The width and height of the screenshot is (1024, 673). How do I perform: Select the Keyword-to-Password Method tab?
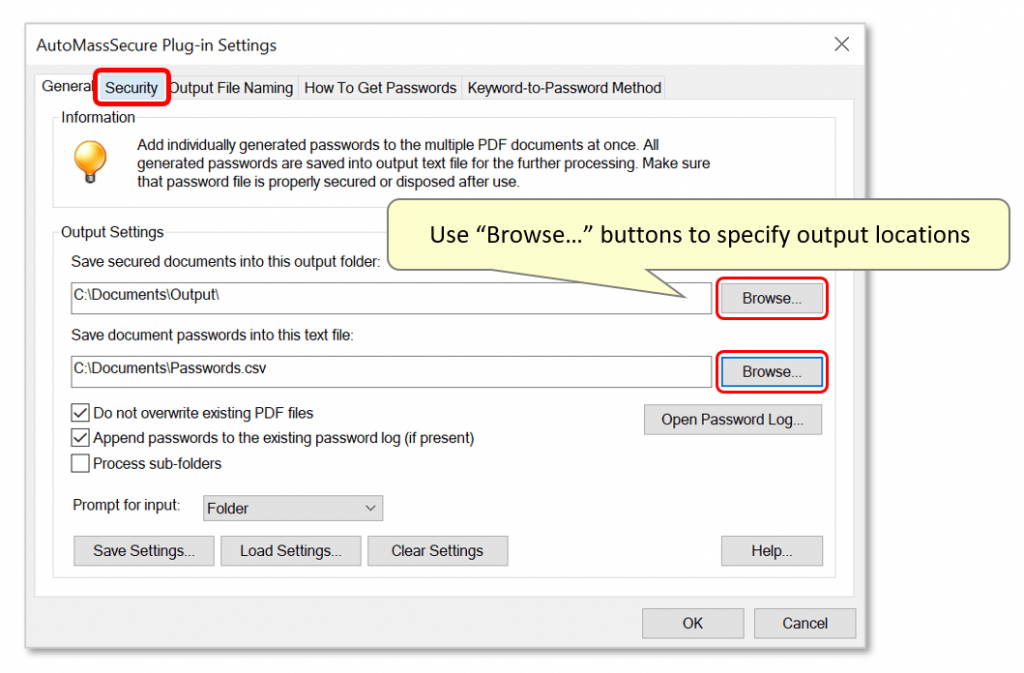[x=564, y=87]
